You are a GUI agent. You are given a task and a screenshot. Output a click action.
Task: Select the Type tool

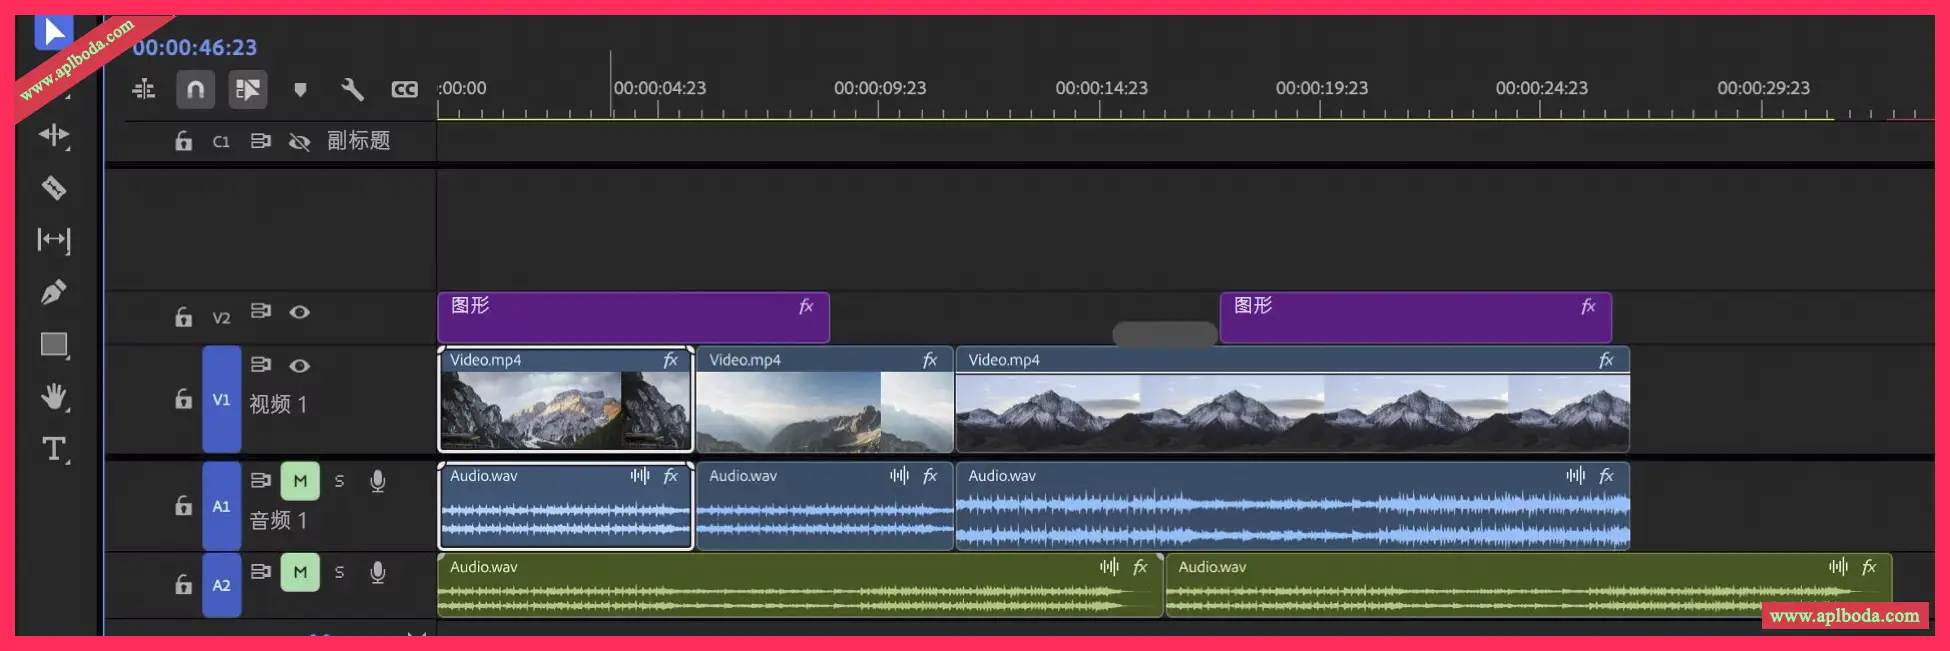[x=54, y=449]
